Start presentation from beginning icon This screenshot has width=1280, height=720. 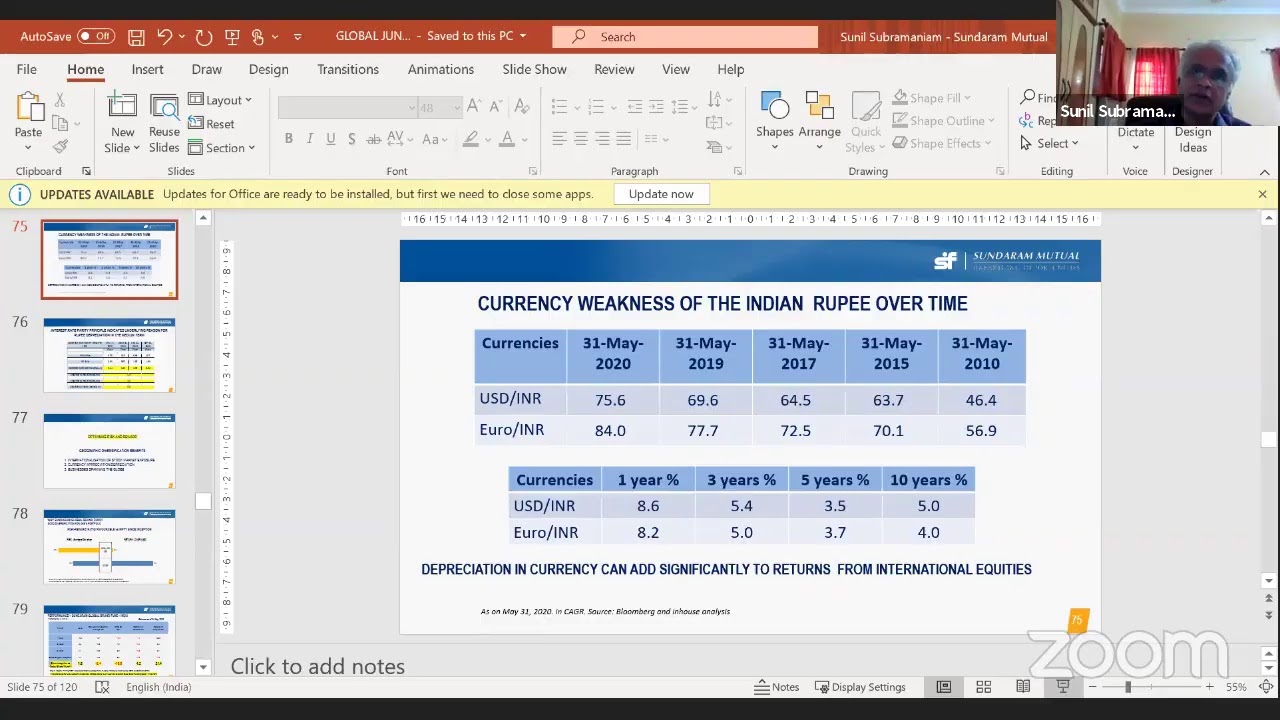(232, 36)
